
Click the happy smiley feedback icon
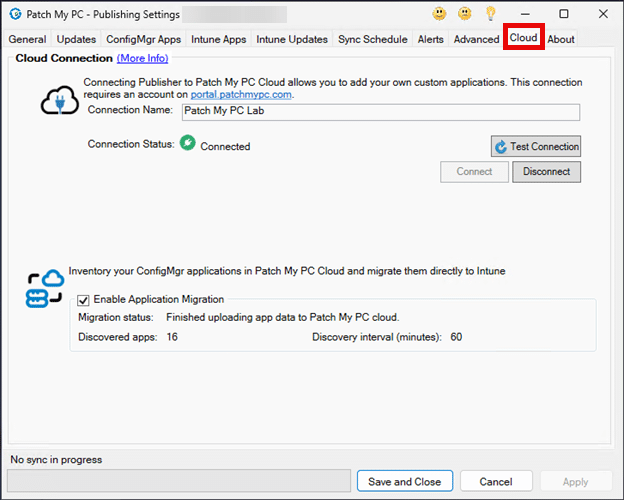click(x=439, y=14)
